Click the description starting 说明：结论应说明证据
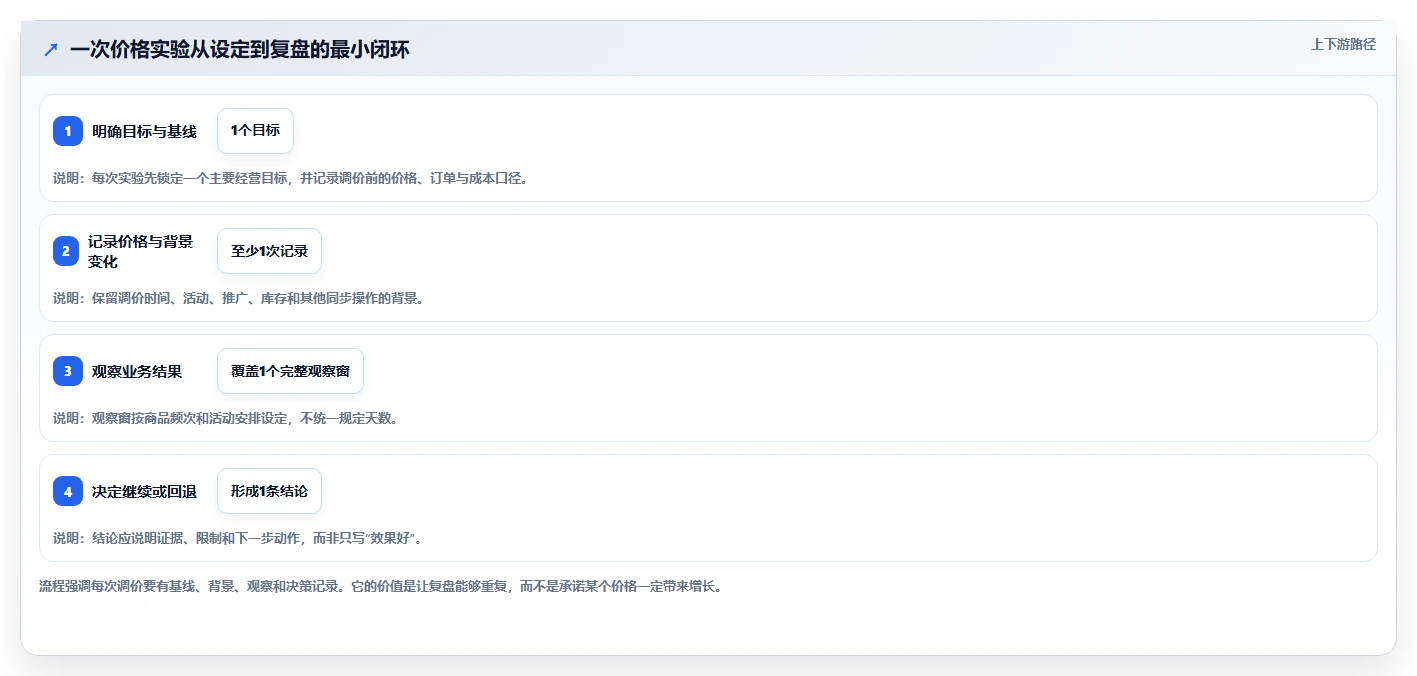The height and width of the screenshot is (676, 1417). pyautogui.click(x=237, y=538)
